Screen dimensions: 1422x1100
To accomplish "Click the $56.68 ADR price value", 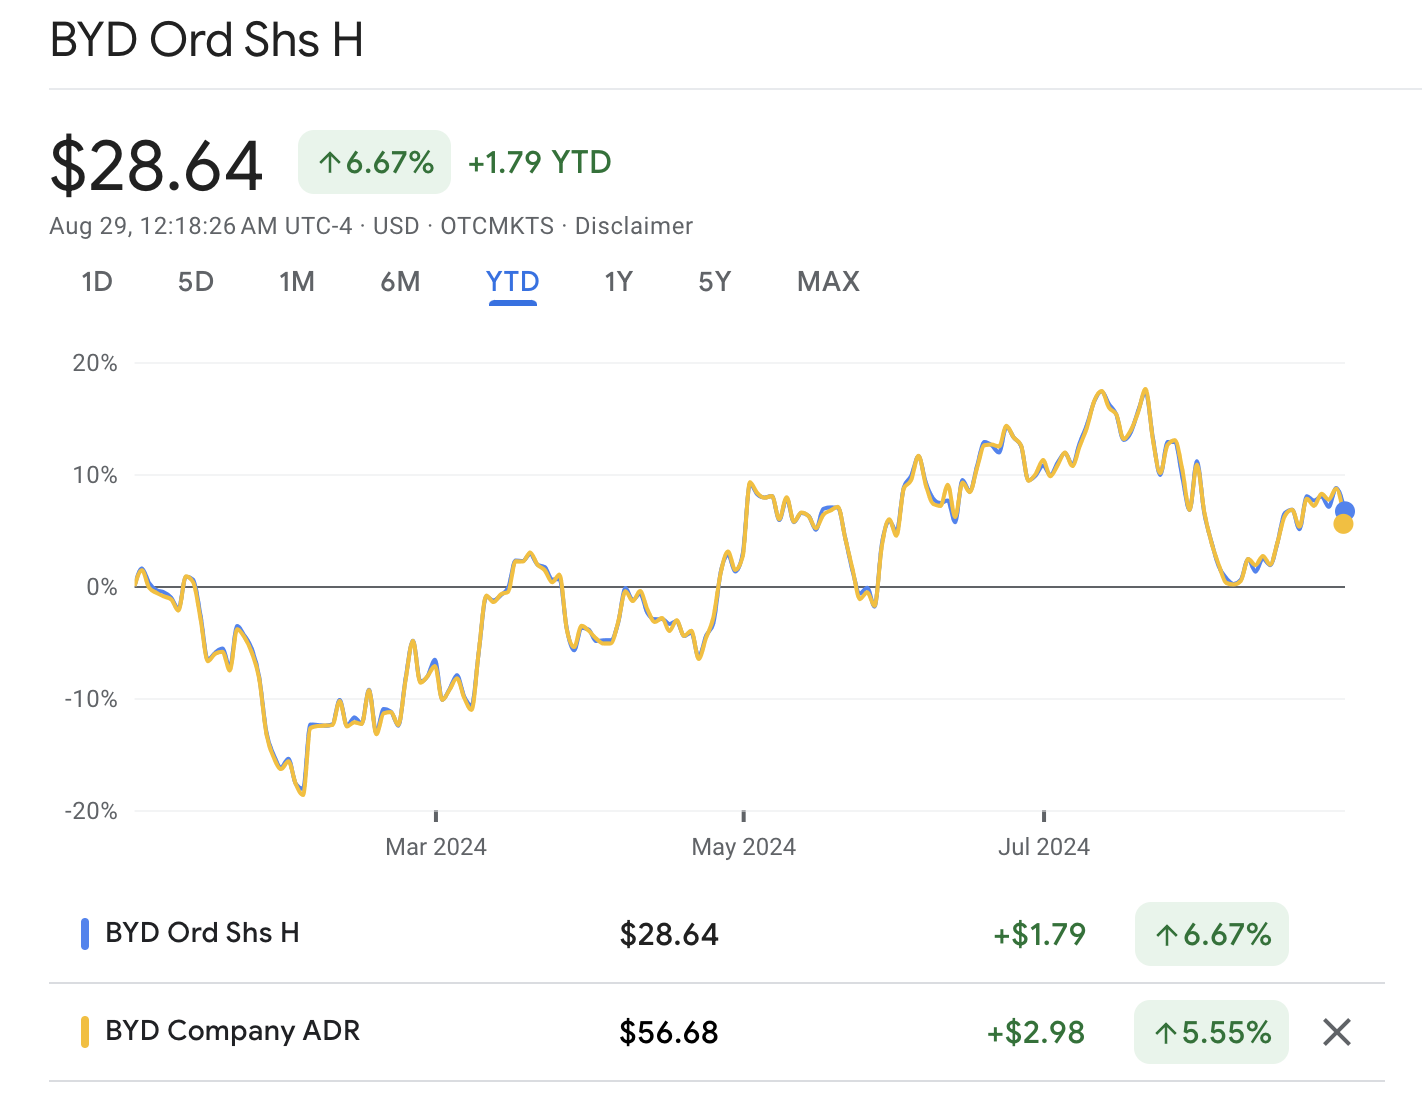I will [x=669, y=1032].
